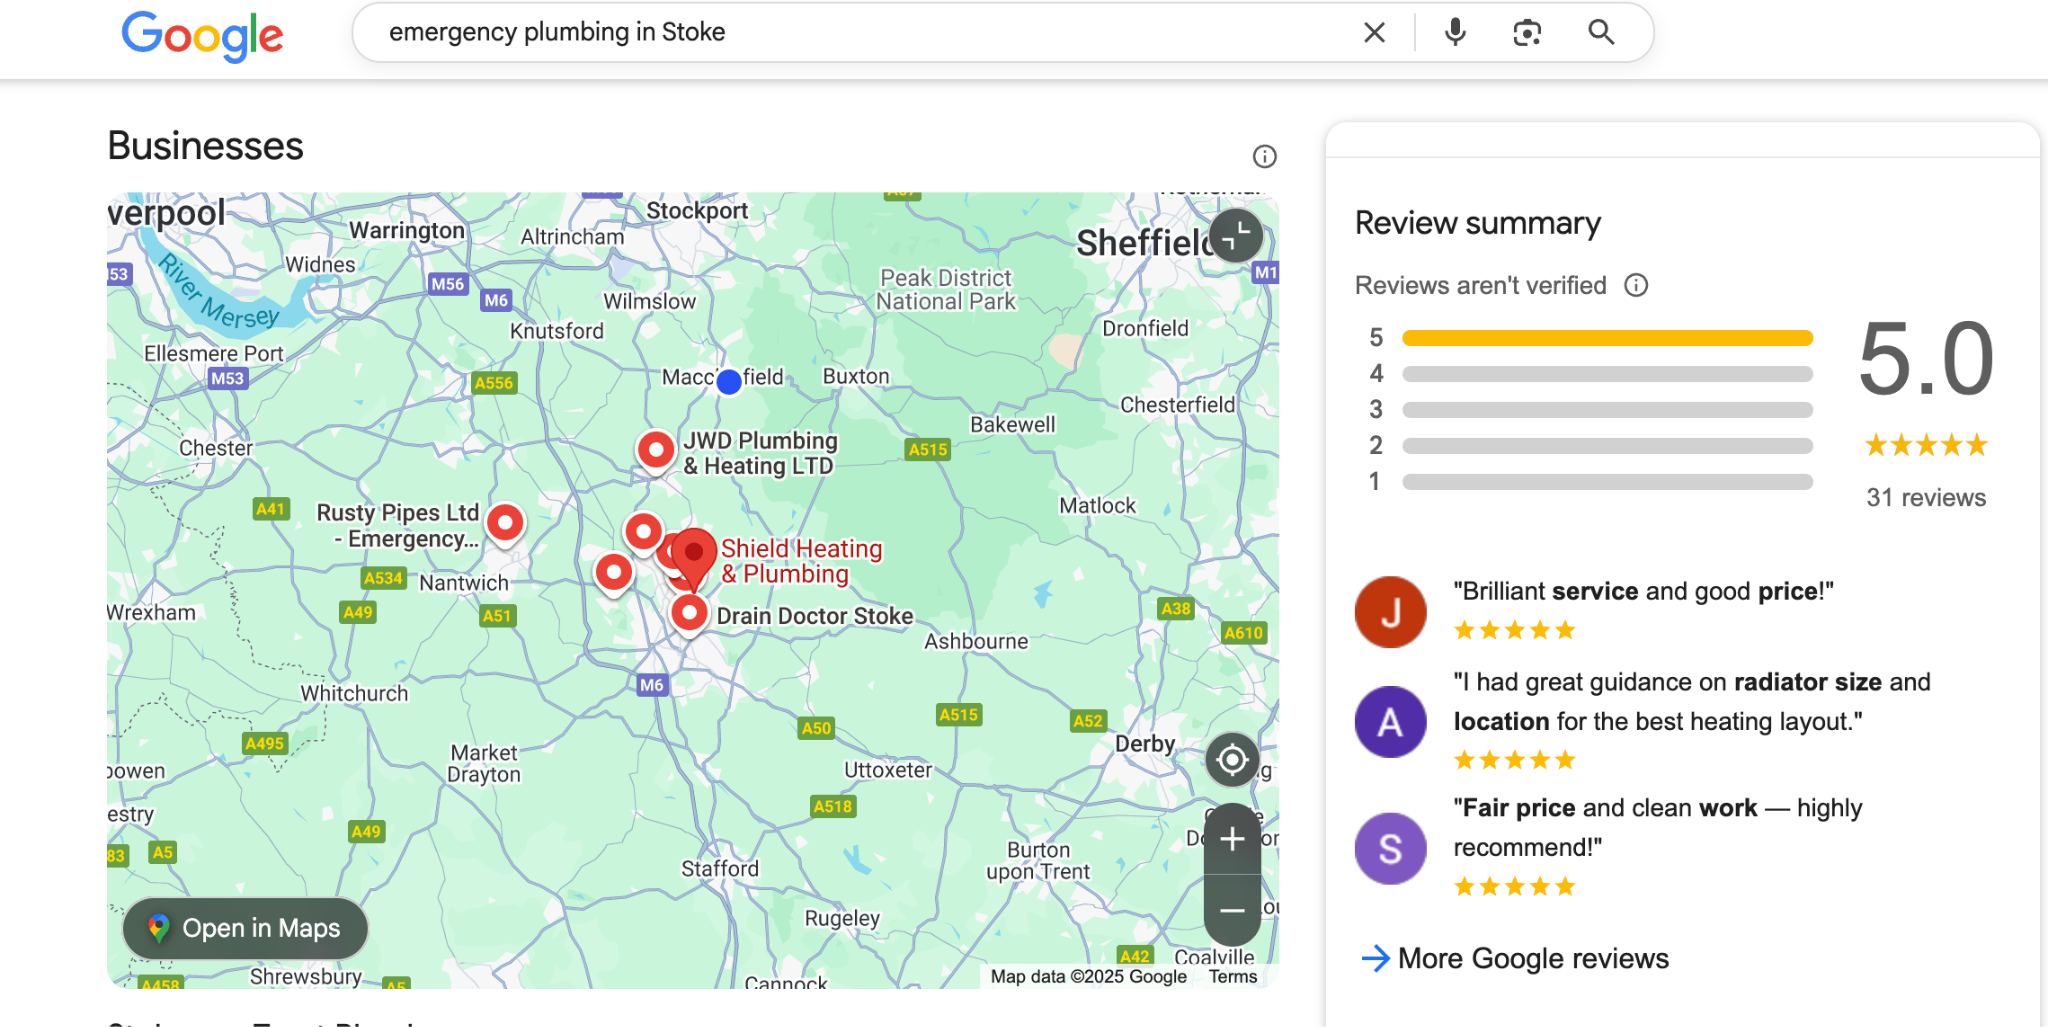Open map Terms link
The width and height of the screenshot is (2048, 1027).
pyautogui.click(x=1233, y=977)
